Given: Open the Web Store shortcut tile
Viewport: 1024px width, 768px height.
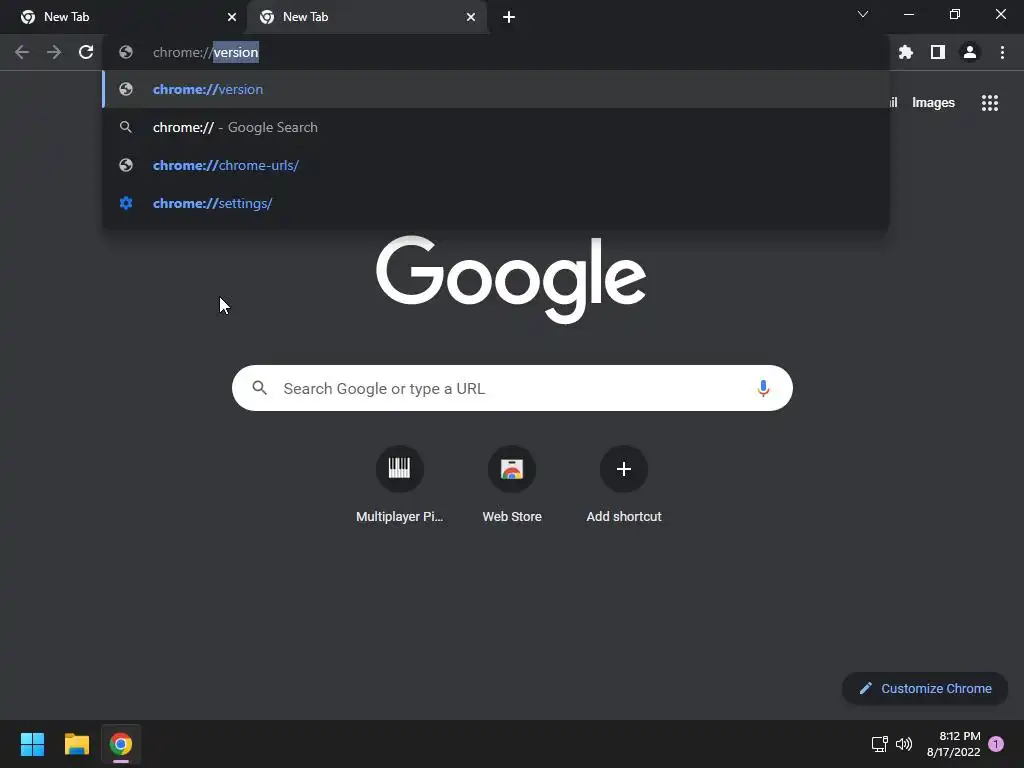Looking at the screenshot, I should point(512,485).
